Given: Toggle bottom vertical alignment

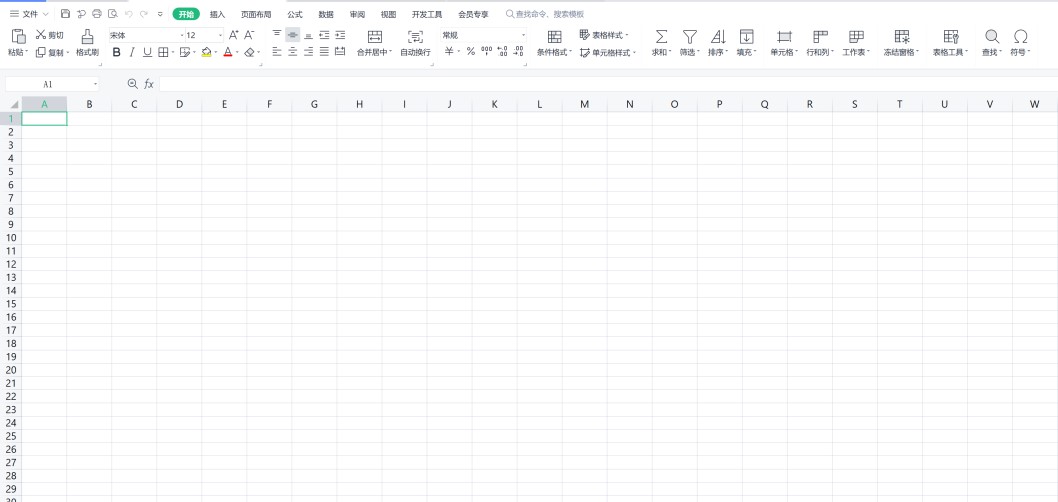Looking at the screenshot, I should (308, 35).
